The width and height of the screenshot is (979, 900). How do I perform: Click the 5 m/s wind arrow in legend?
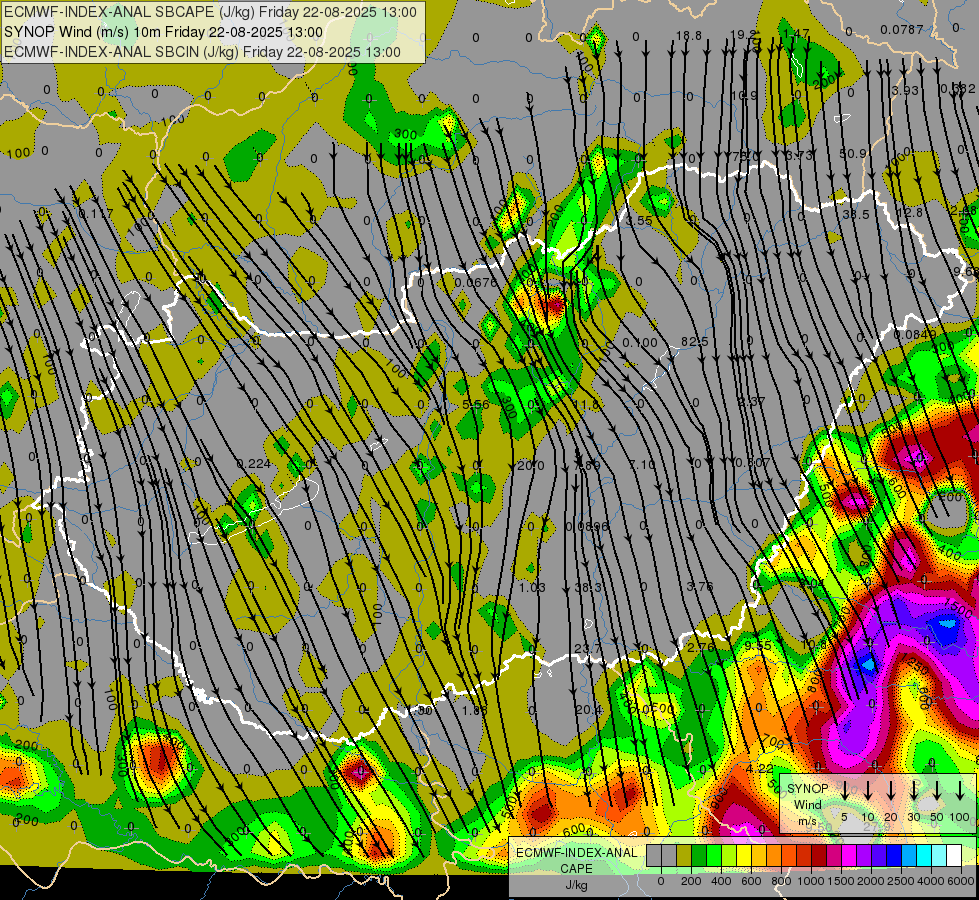click(845, 790)
